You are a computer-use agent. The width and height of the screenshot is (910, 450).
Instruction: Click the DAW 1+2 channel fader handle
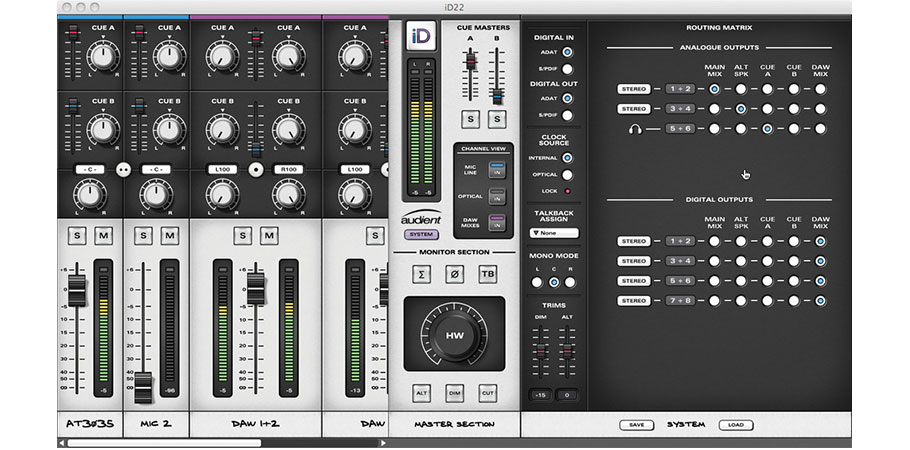click(x=256, y=289)
